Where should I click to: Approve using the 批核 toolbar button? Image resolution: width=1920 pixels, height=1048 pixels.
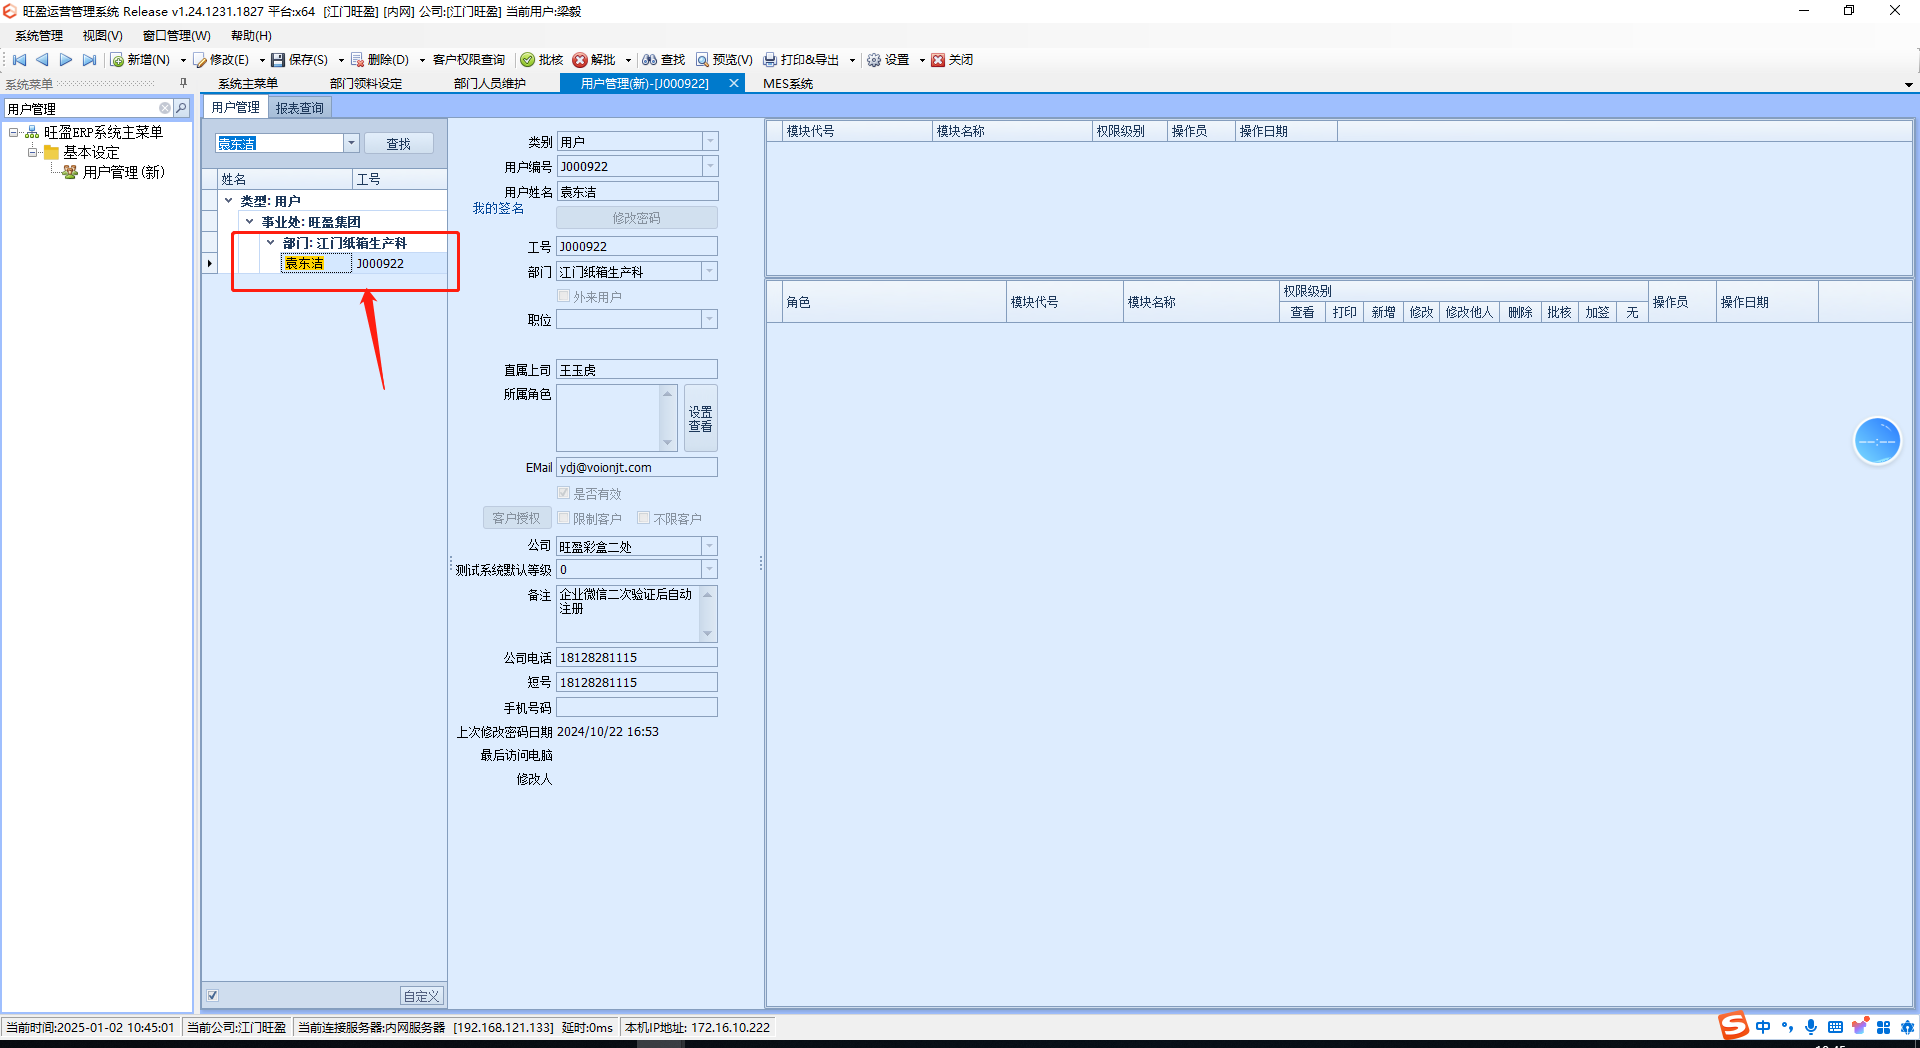[x=542, y=60]
